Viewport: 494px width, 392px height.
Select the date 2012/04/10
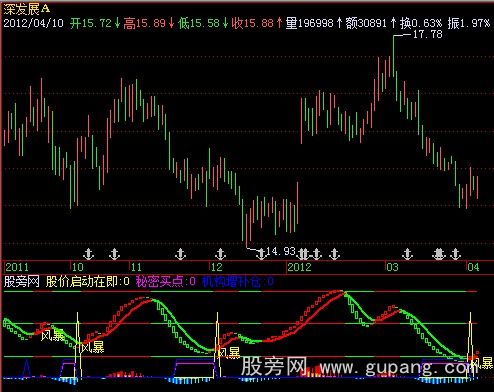[33, 23]
